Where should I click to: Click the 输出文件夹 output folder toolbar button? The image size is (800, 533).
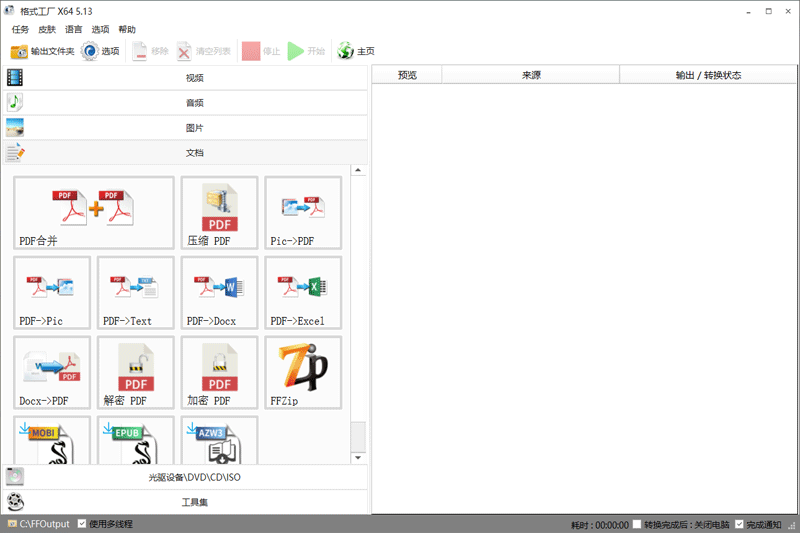pyautogui.click(x=42, y=51)
